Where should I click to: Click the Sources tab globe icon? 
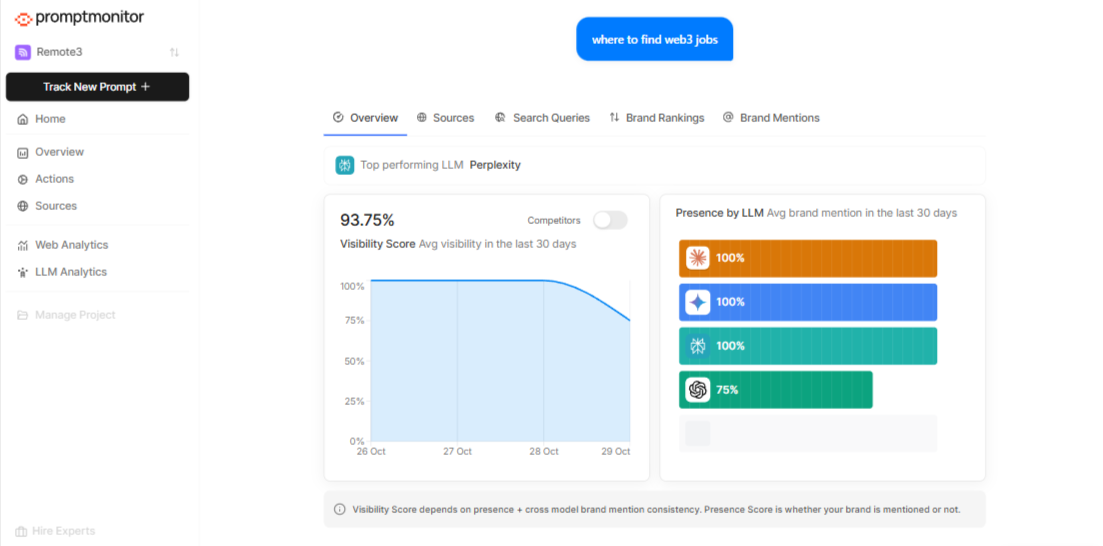421,118
